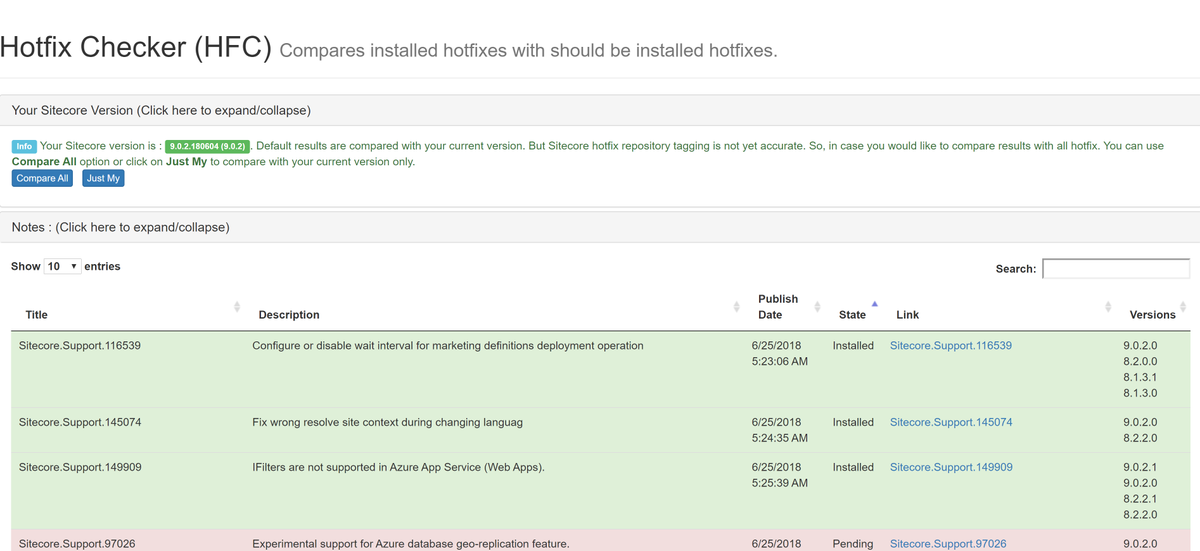Open the Sitecore.Support.97026 link
The image size is (1200, 551).
click(x=948, y=544)
